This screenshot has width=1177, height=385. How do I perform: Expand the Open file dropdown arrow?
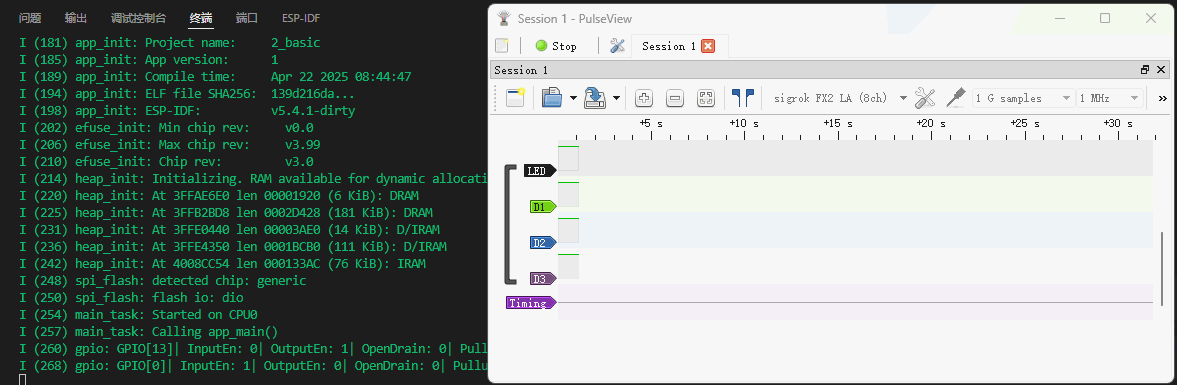click(573, 98)
